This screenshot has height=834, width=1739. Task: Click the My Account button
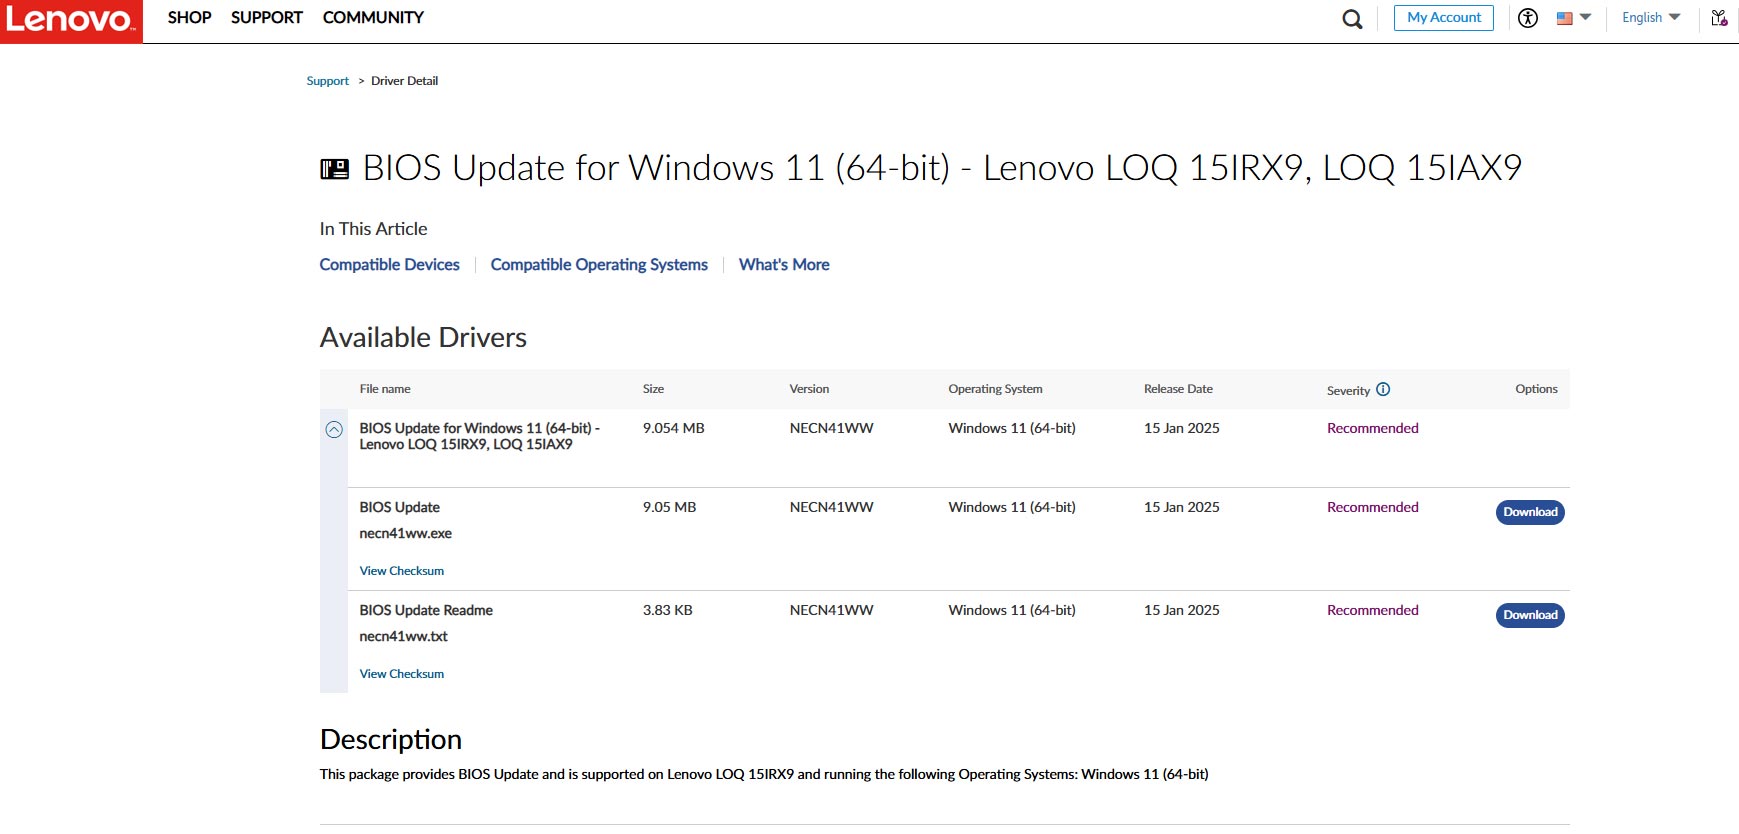(1443, 18)
